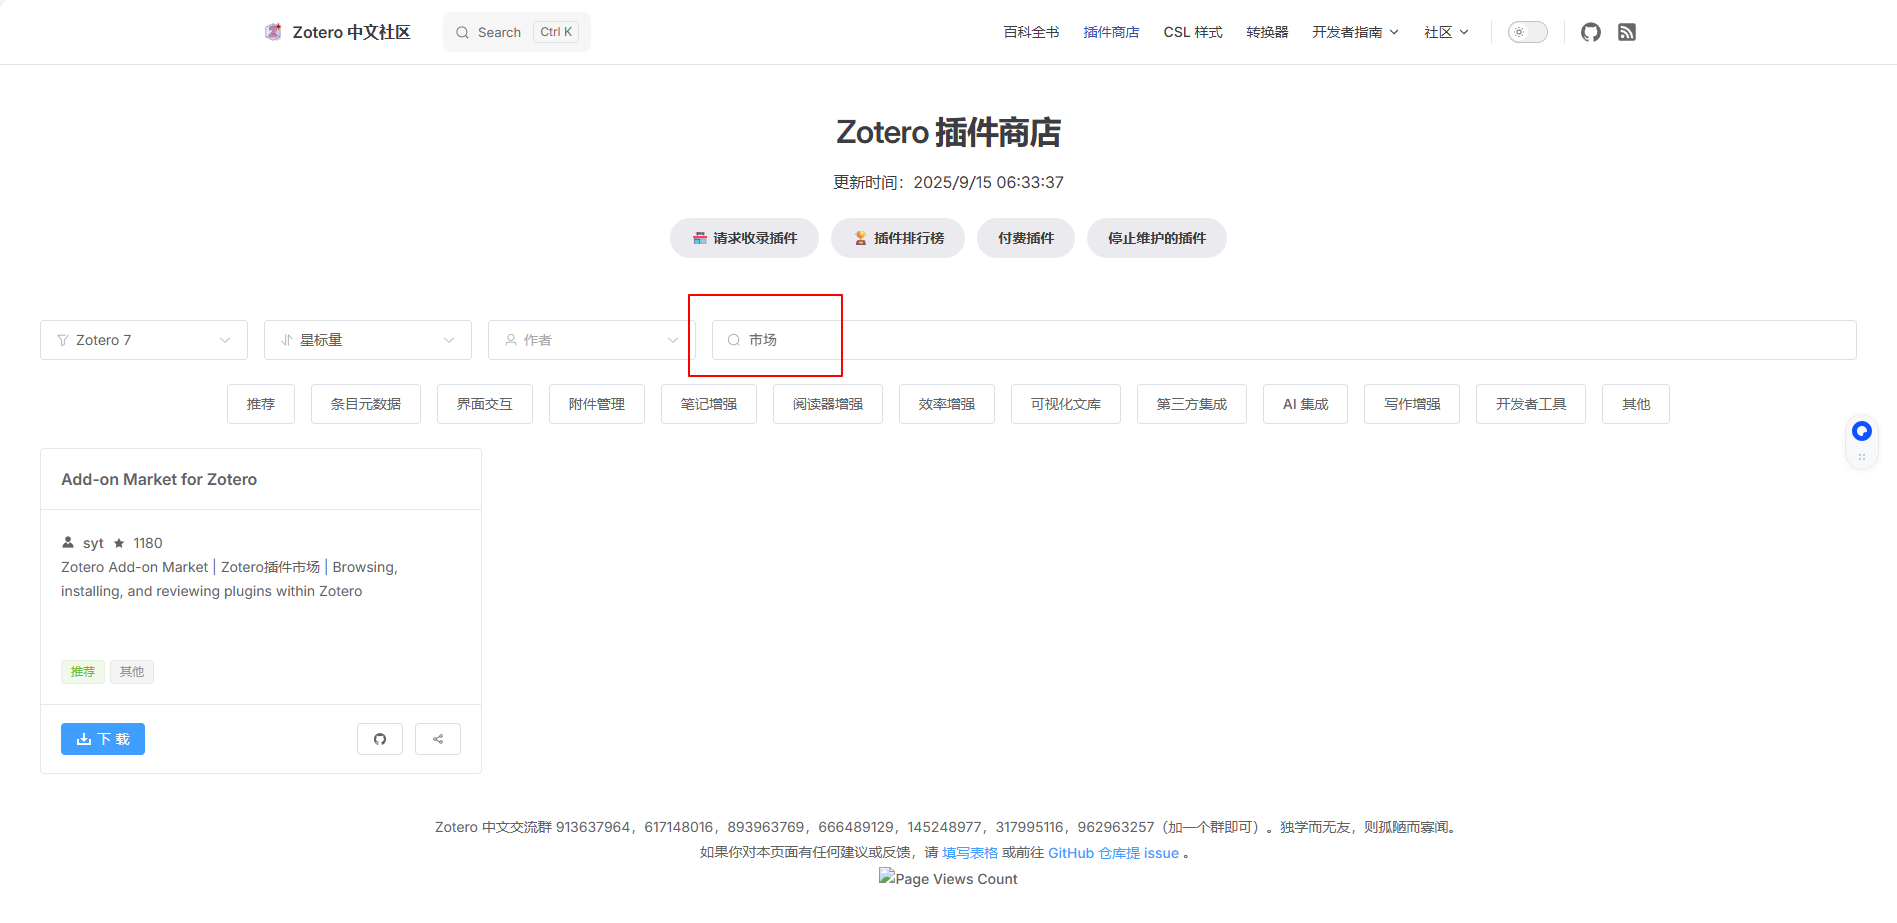1897x923 pixels.
Task: Open the 插件商店 menu item
Action: [x=1111, y=32]
